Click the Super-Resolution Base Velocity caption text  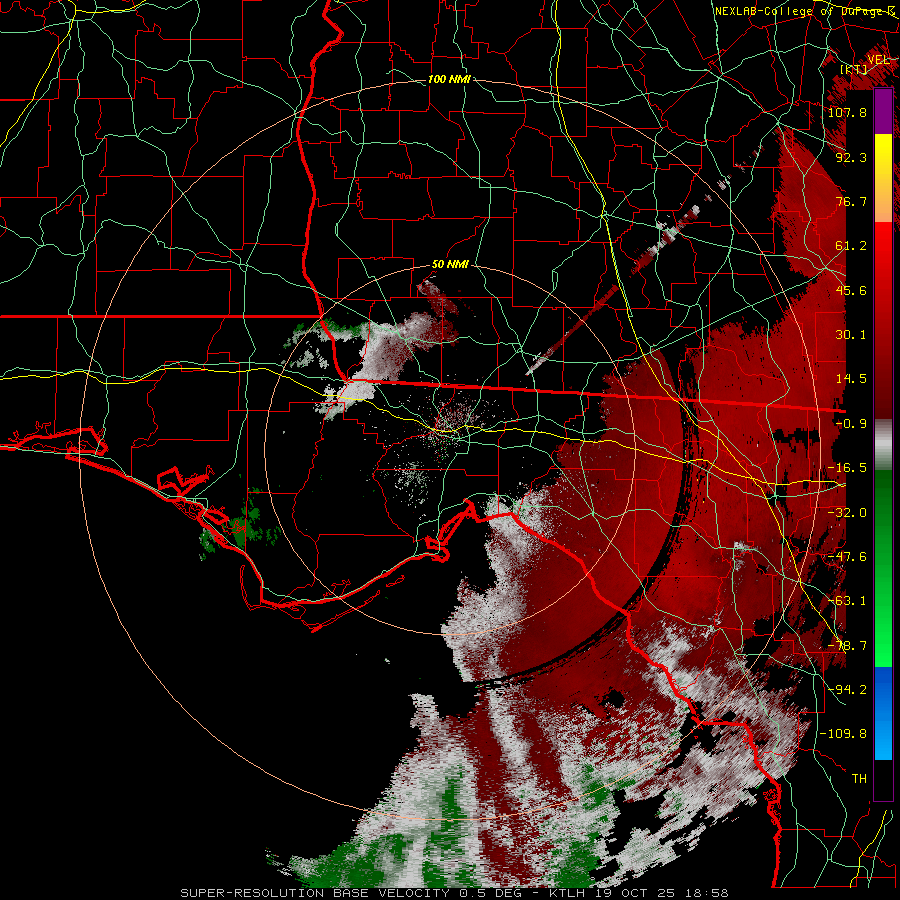tap(454, 893)
